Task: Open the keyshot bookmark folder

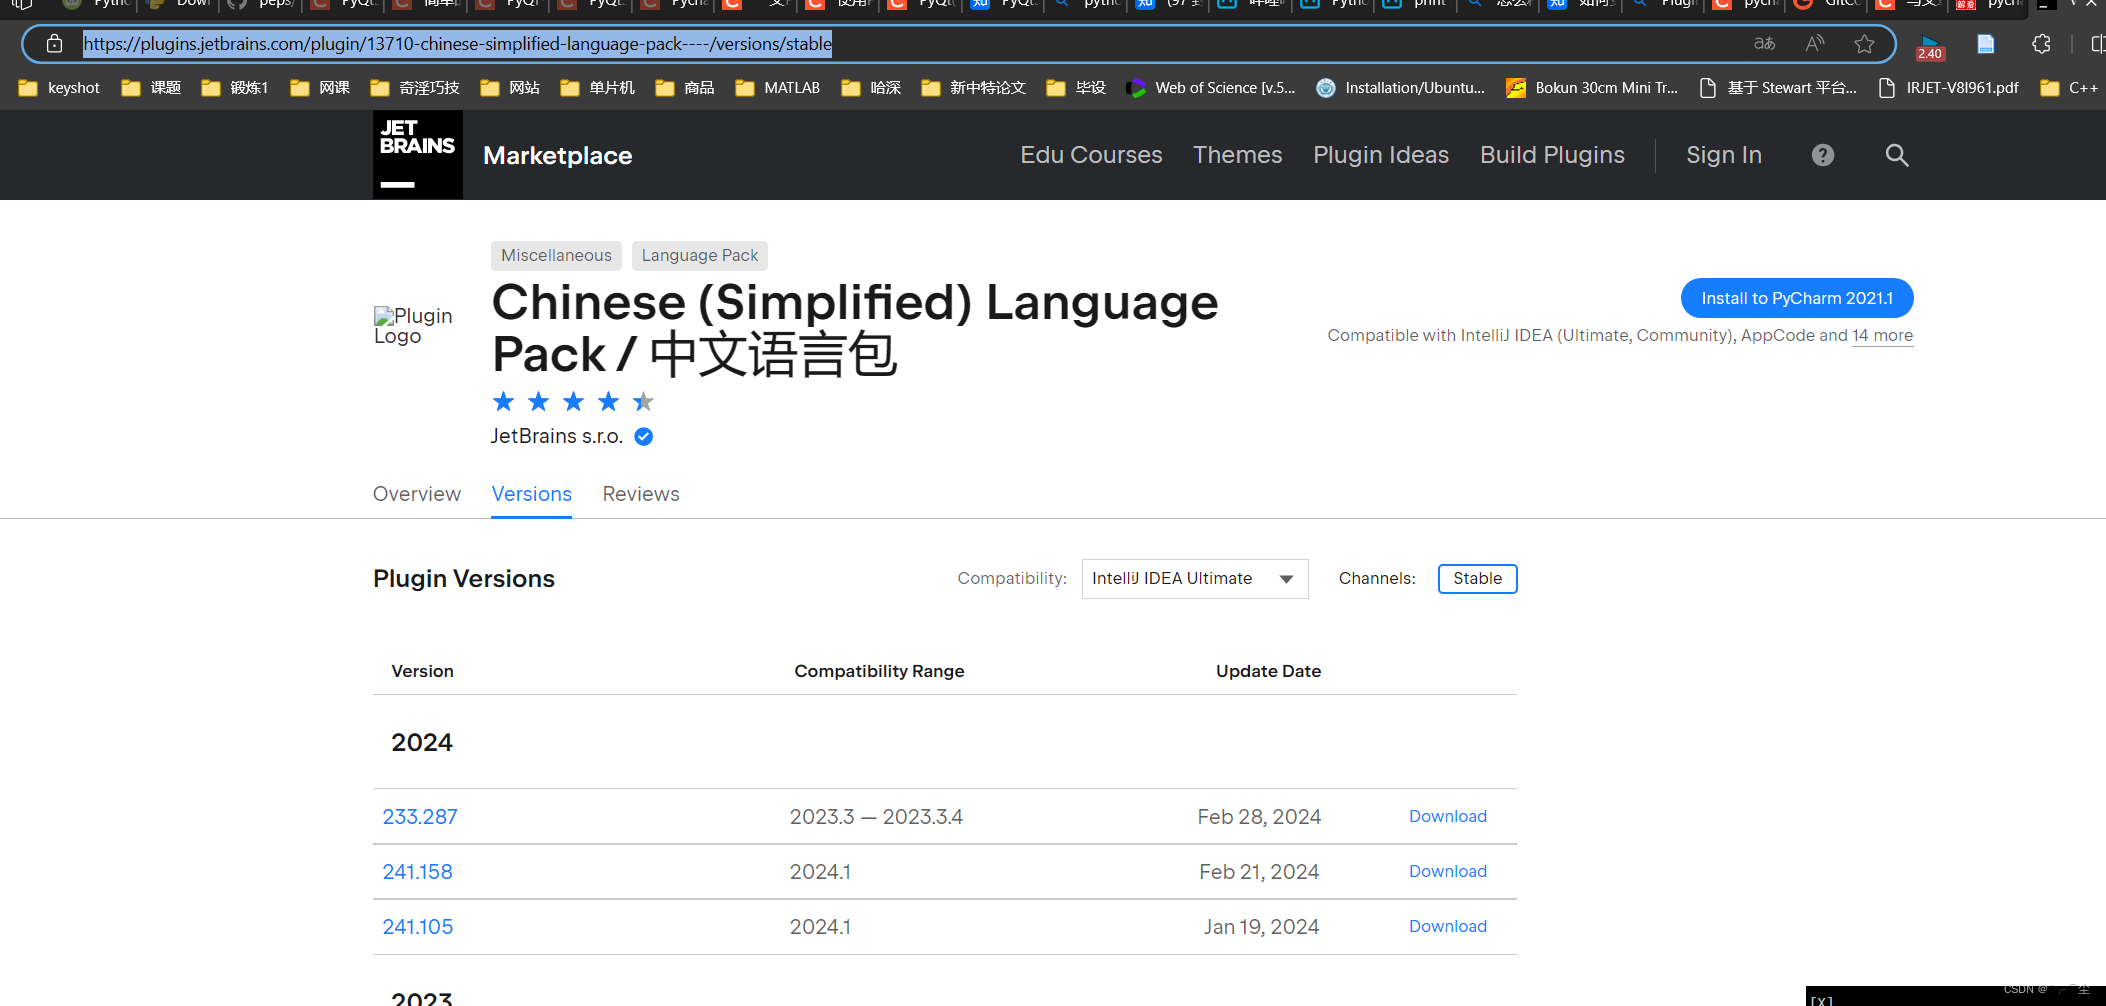Action: (x=59, y=88)
